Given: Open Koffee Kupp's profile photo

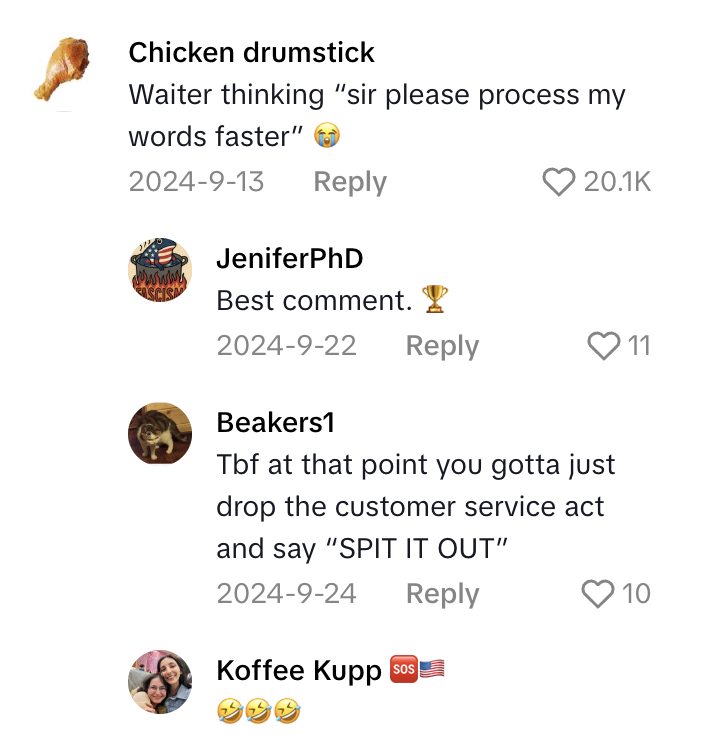Looking at the screenshot, I should coord(160,683).
